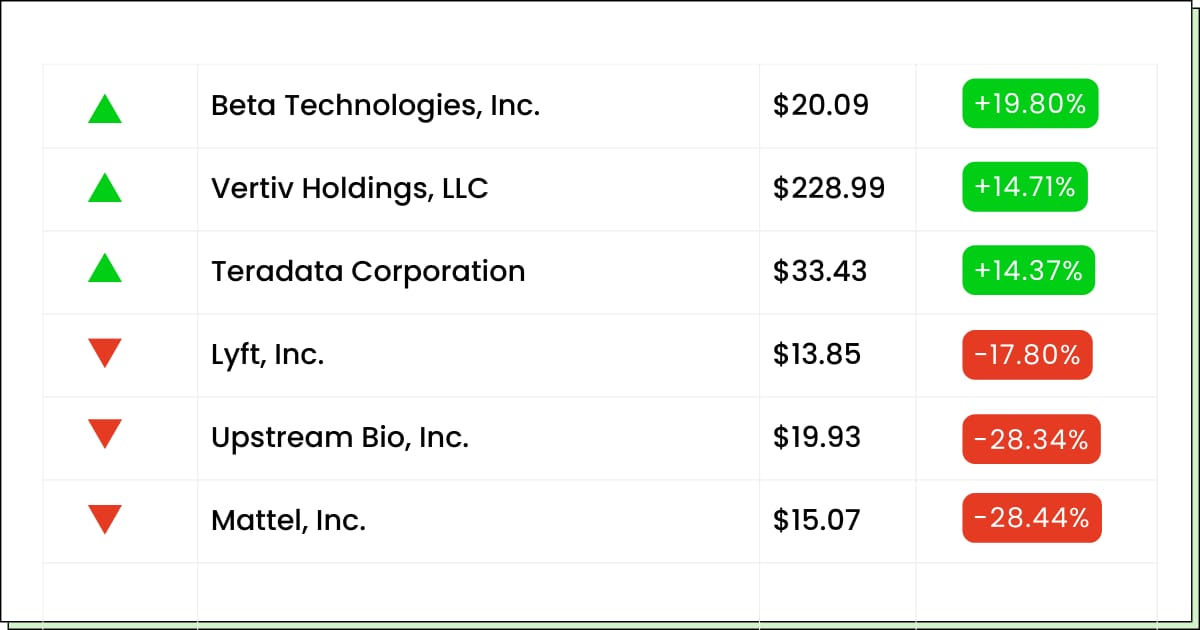Click the +14.71% green change badge
This screenshot has height=630, width=1200.
(x=1025, y=187)
